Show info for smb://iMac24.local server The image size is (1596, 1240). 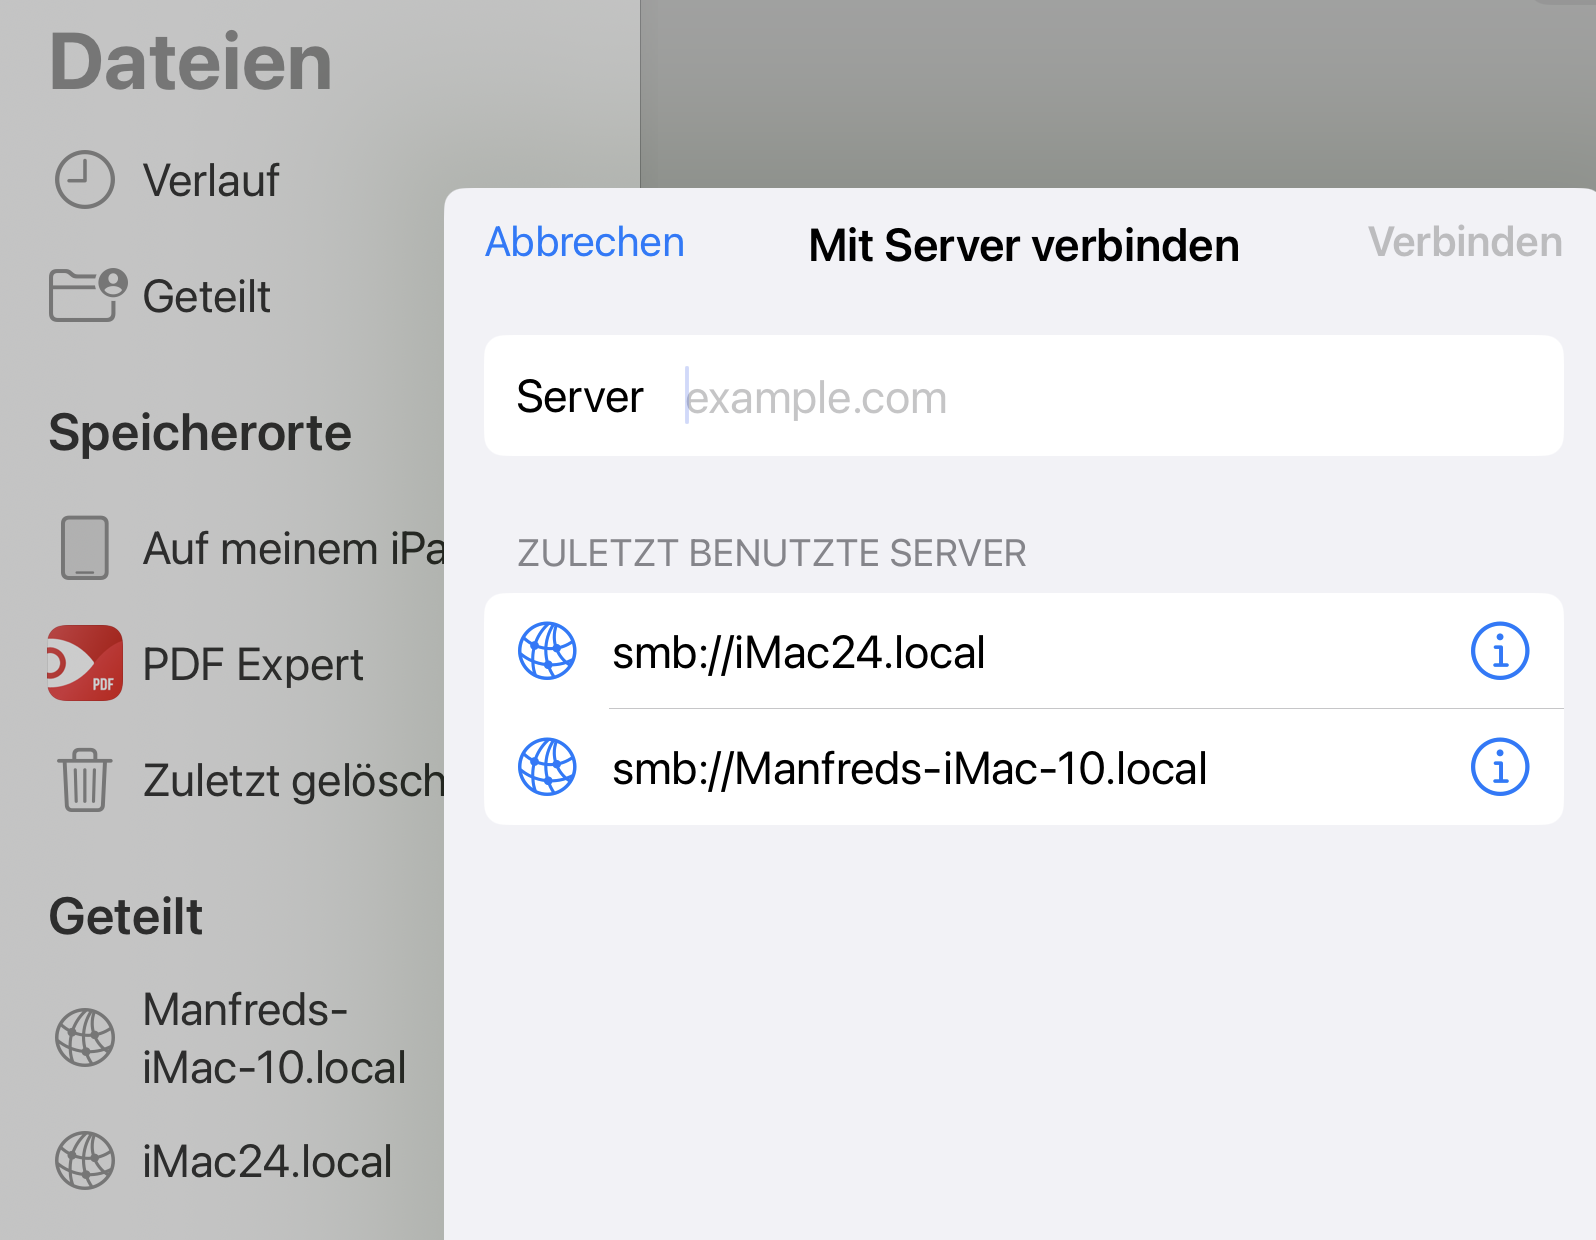click(x=1499, y=652)
